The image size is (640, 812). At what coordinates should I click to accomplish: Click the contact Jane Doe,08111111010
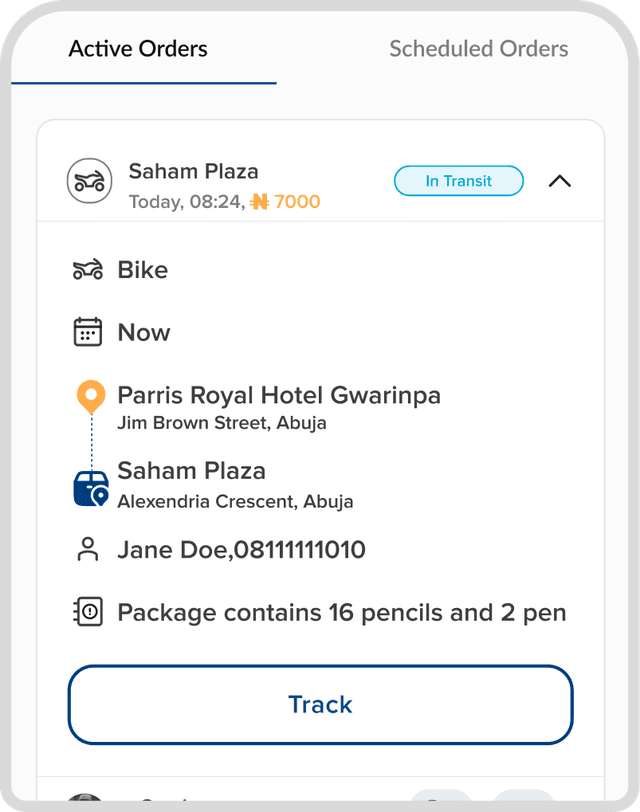coord(242,549)
